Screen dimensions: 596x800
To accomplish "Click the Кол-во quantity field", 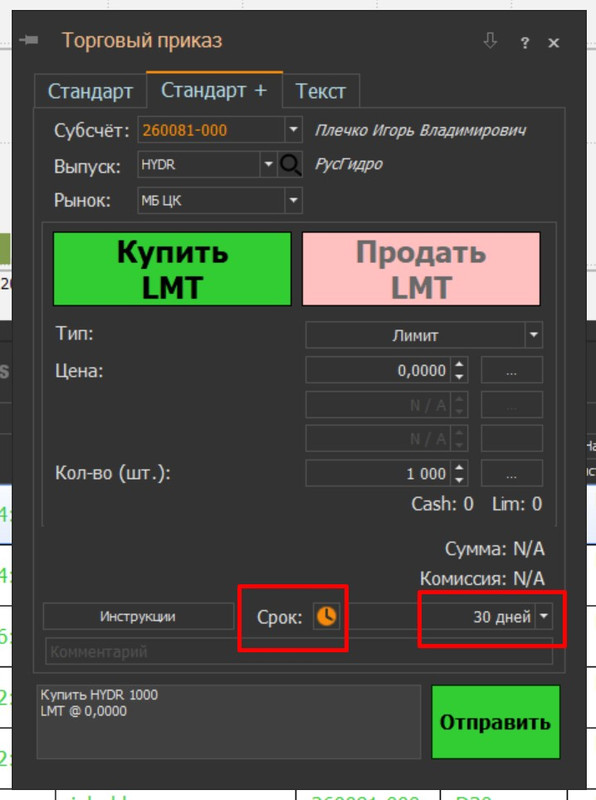I will coord(378,473).
